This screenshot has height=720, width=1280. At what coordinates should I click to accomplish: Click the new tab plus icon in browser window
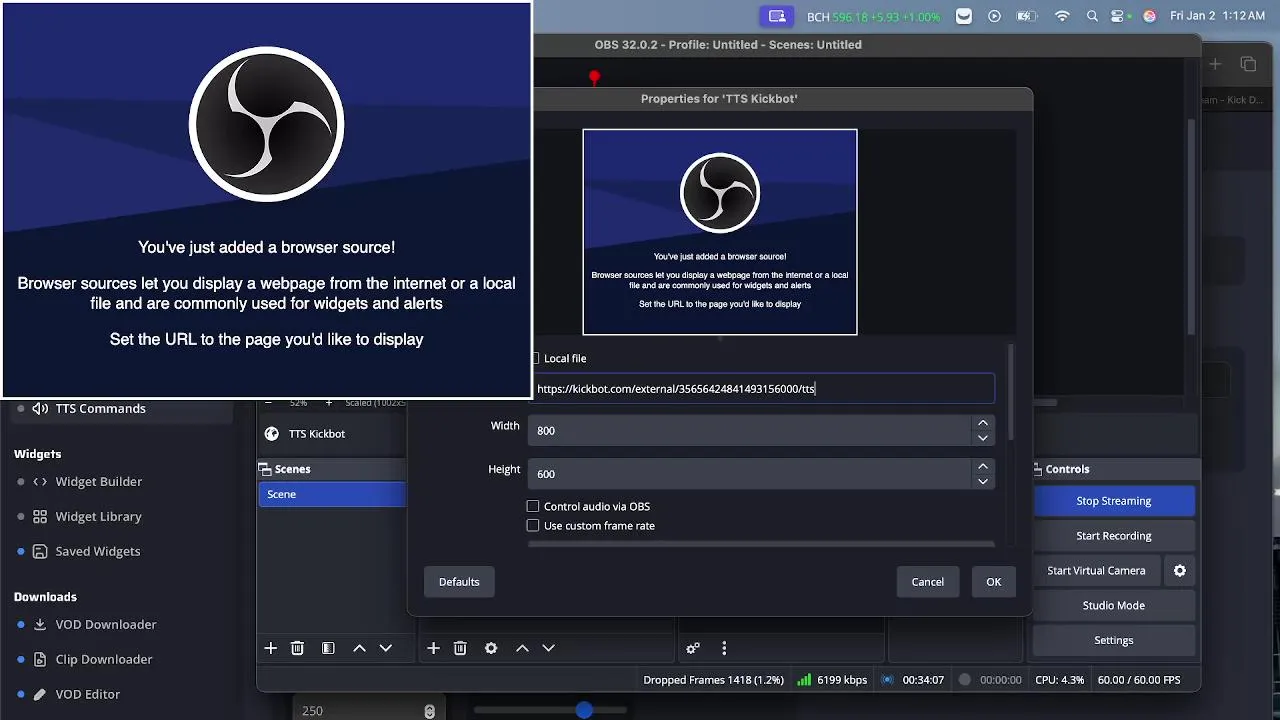(x=1215, y=64)
